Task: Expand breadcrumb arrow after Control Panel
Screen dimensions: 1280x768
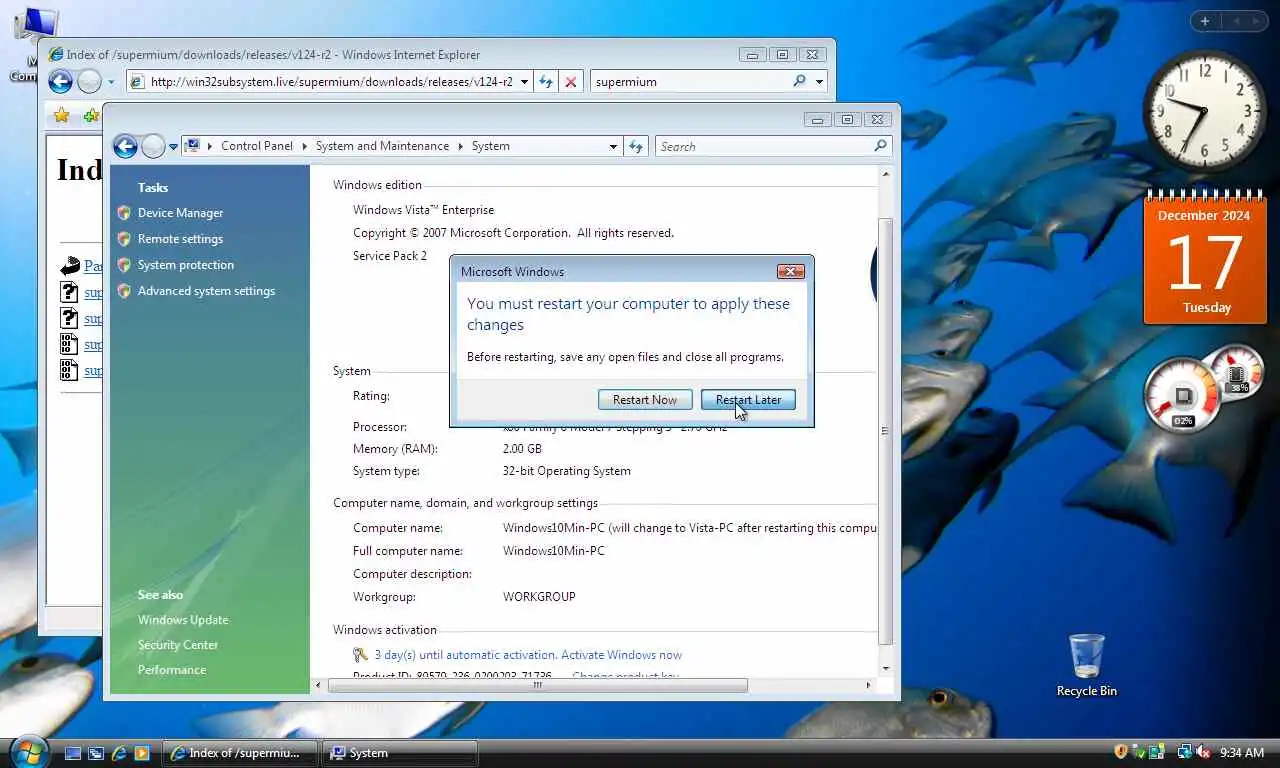Action: click(305, 146)
